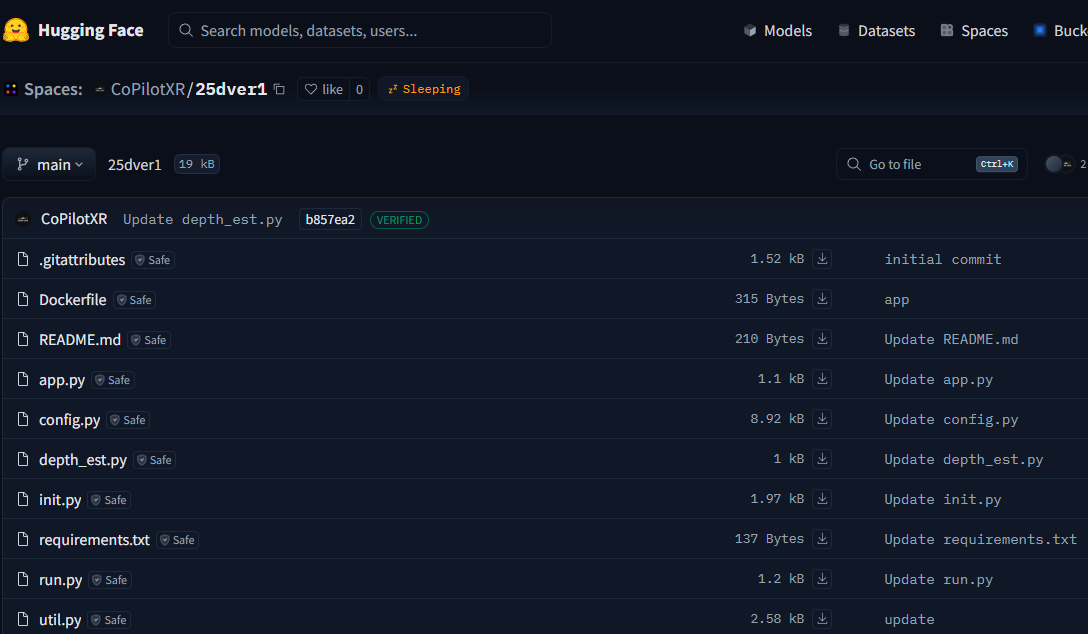The width and height of the screenshot is (1088, 634).
Task: Download config.py with its download icon
Action: (x=822, y=419)
